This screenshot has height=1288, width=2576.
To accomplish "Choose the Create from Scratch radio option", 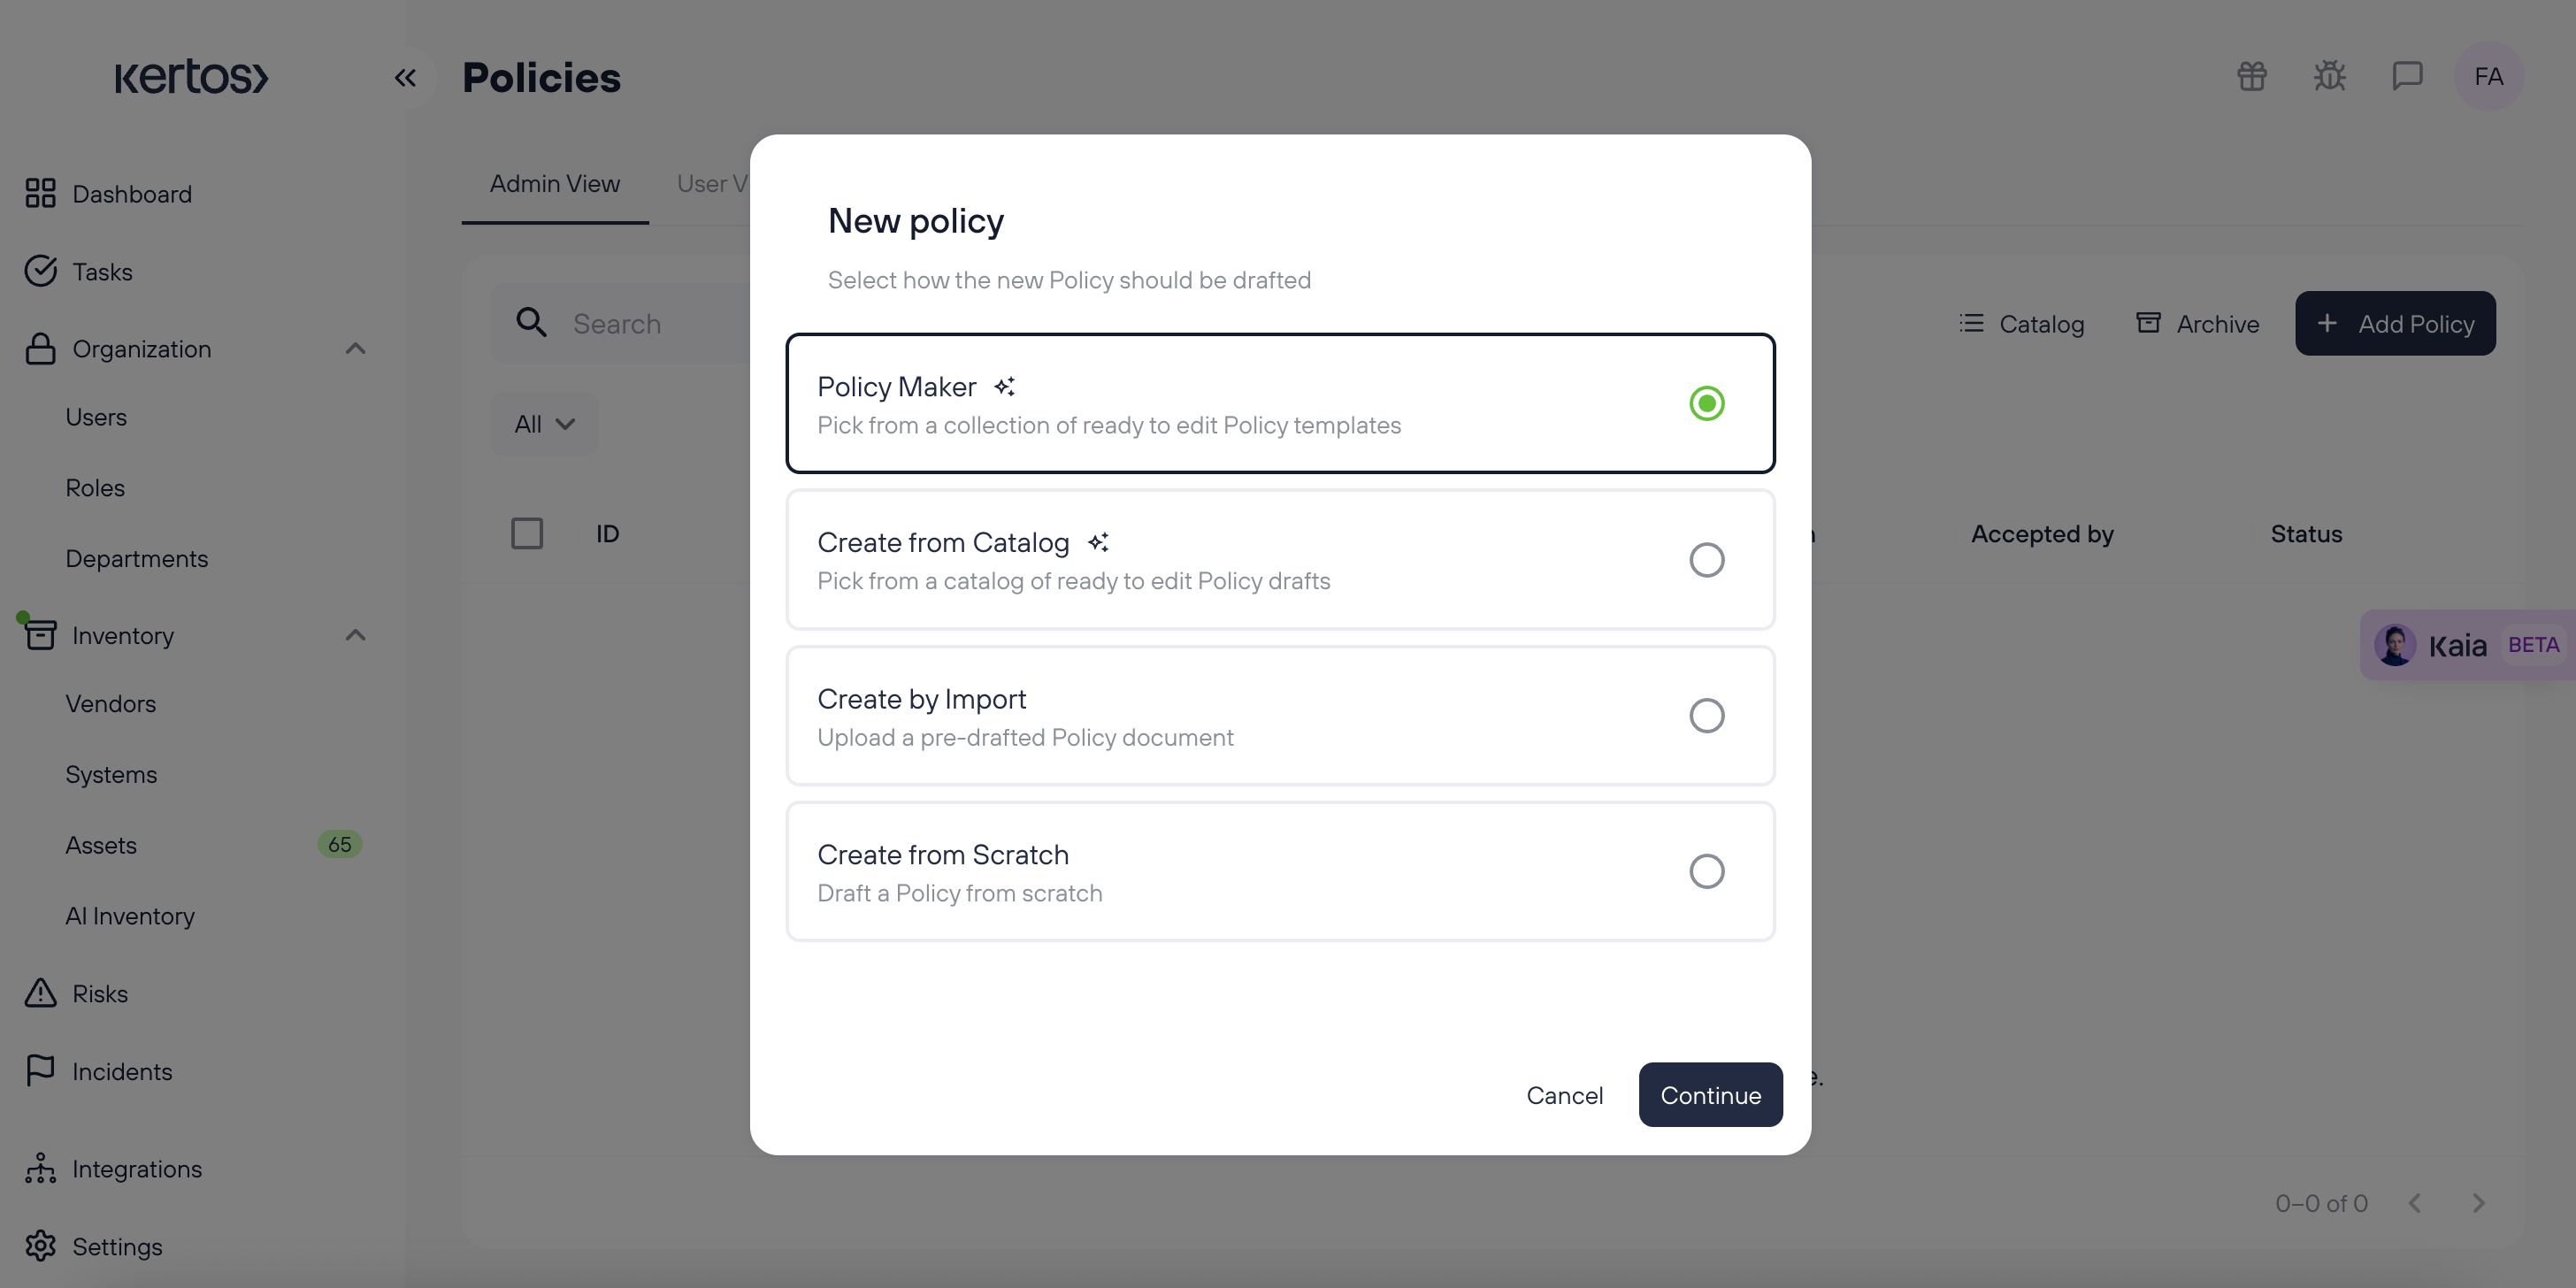I will [x=1707, y=871].
